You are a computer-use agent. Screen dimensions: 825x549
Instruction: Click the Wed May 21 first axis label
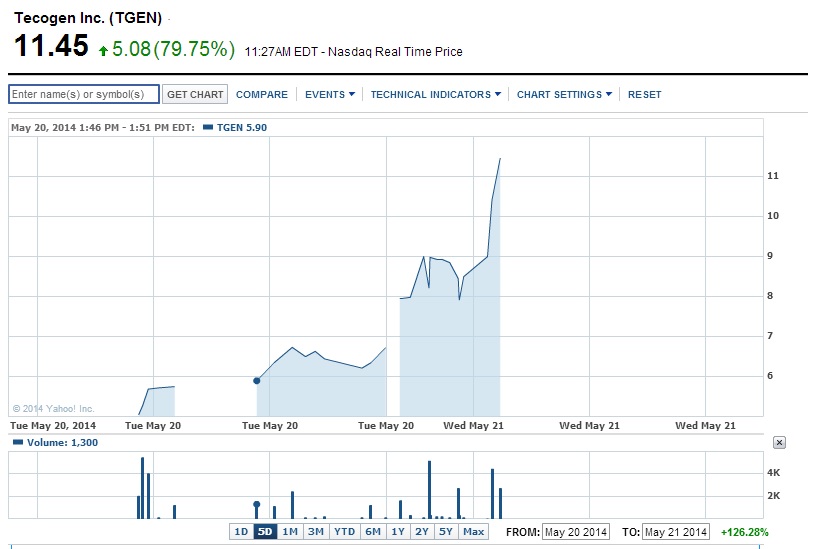tap(473, 425)
